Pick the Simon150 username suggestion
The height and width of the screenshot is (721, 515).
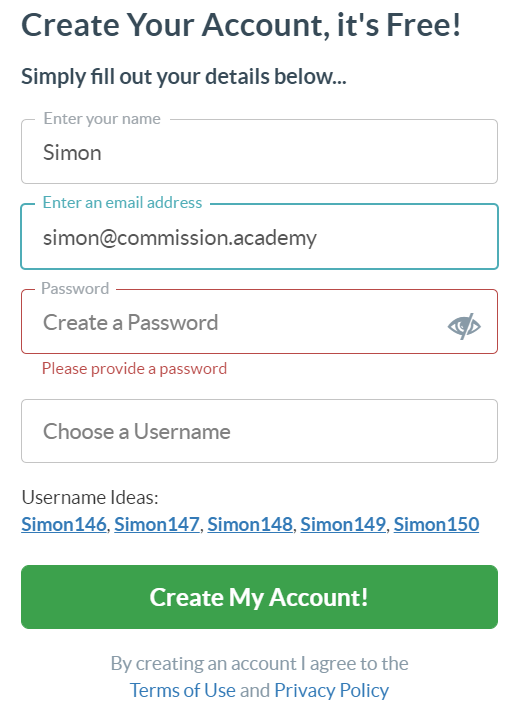point(436,524)
